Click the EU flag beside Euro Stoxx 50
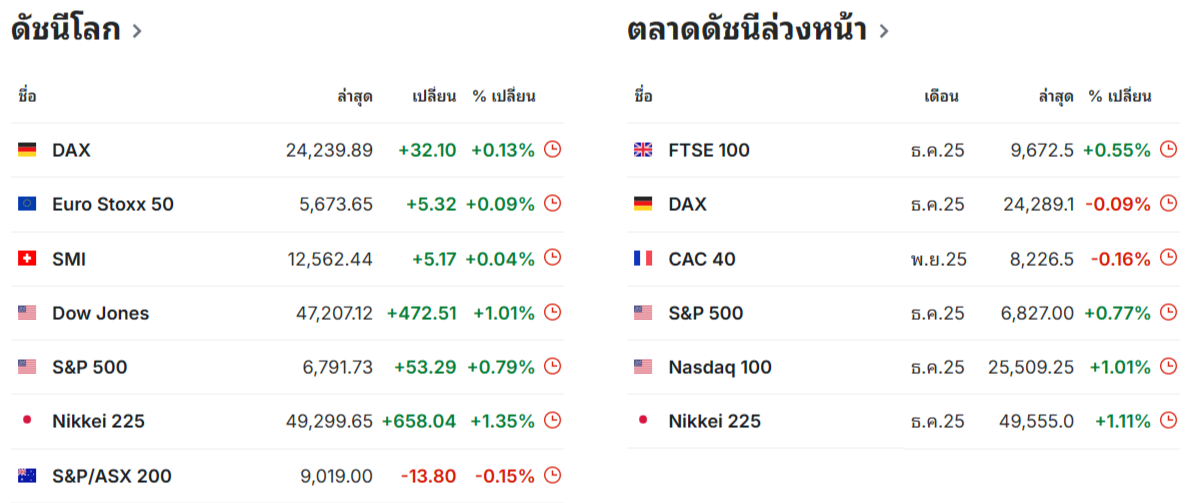Viewport: 1198px width, 503px height. coord(27,204)
